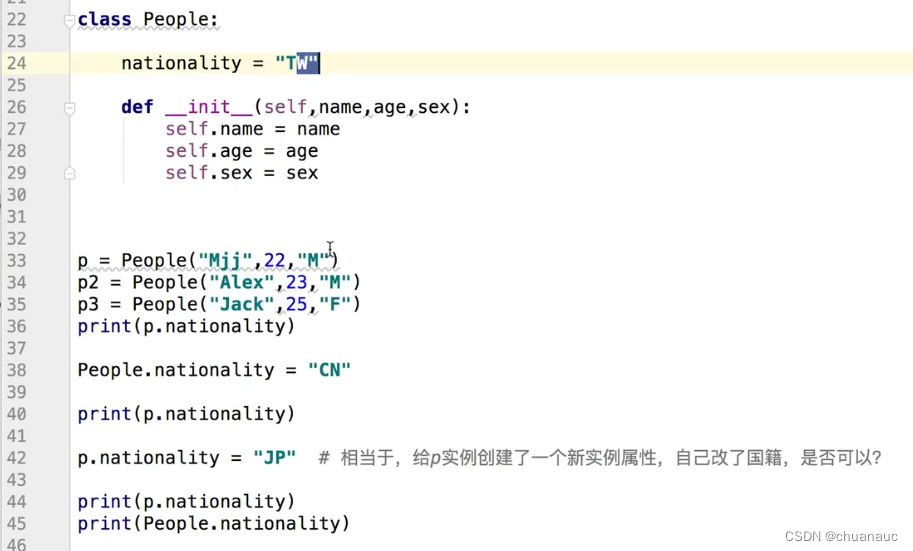
Task: Click the "Alex" string on line 34
Action: tap(242, 282)
